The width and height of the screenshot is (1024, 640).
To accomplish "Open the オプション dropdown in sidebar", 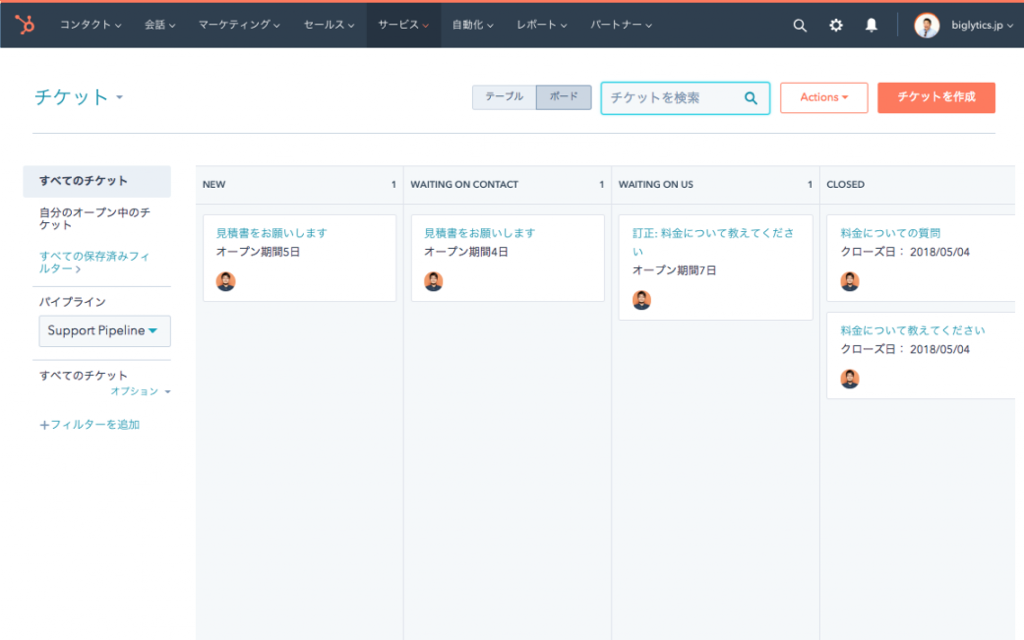I will click(140, 391).
